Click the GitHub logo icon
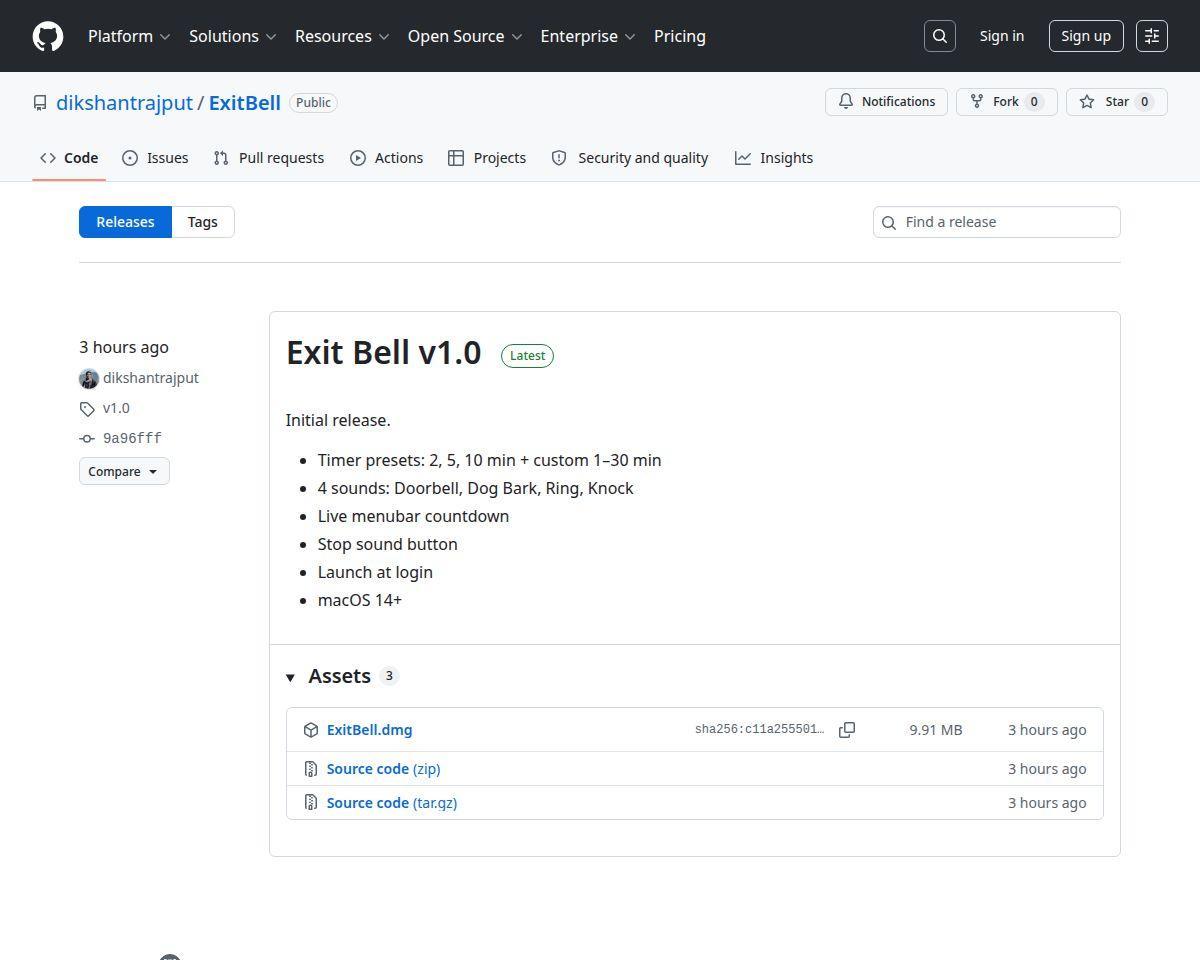This screenshot has width=1200, height=960. 48,36
